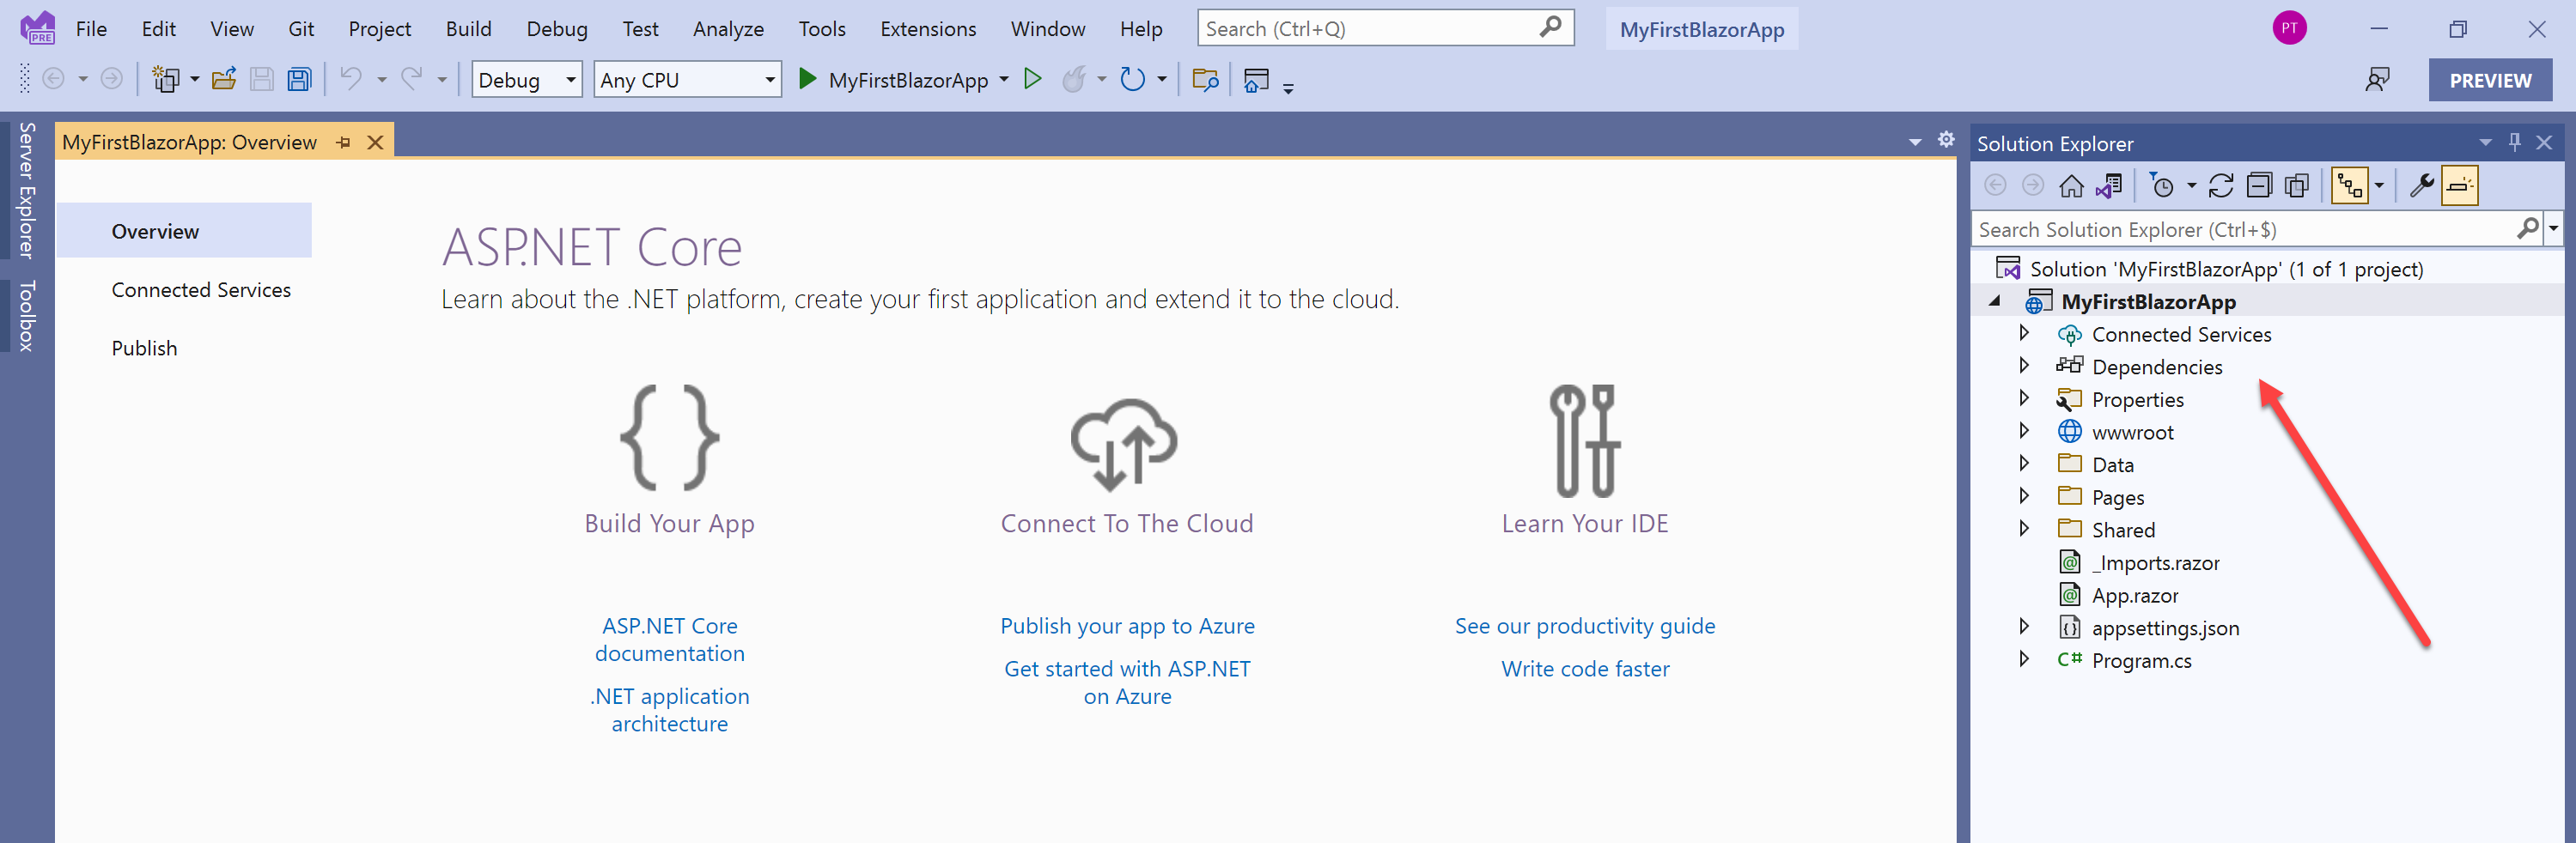
Task: Expand the Dependencies tree node
Action: point(2024,366)
